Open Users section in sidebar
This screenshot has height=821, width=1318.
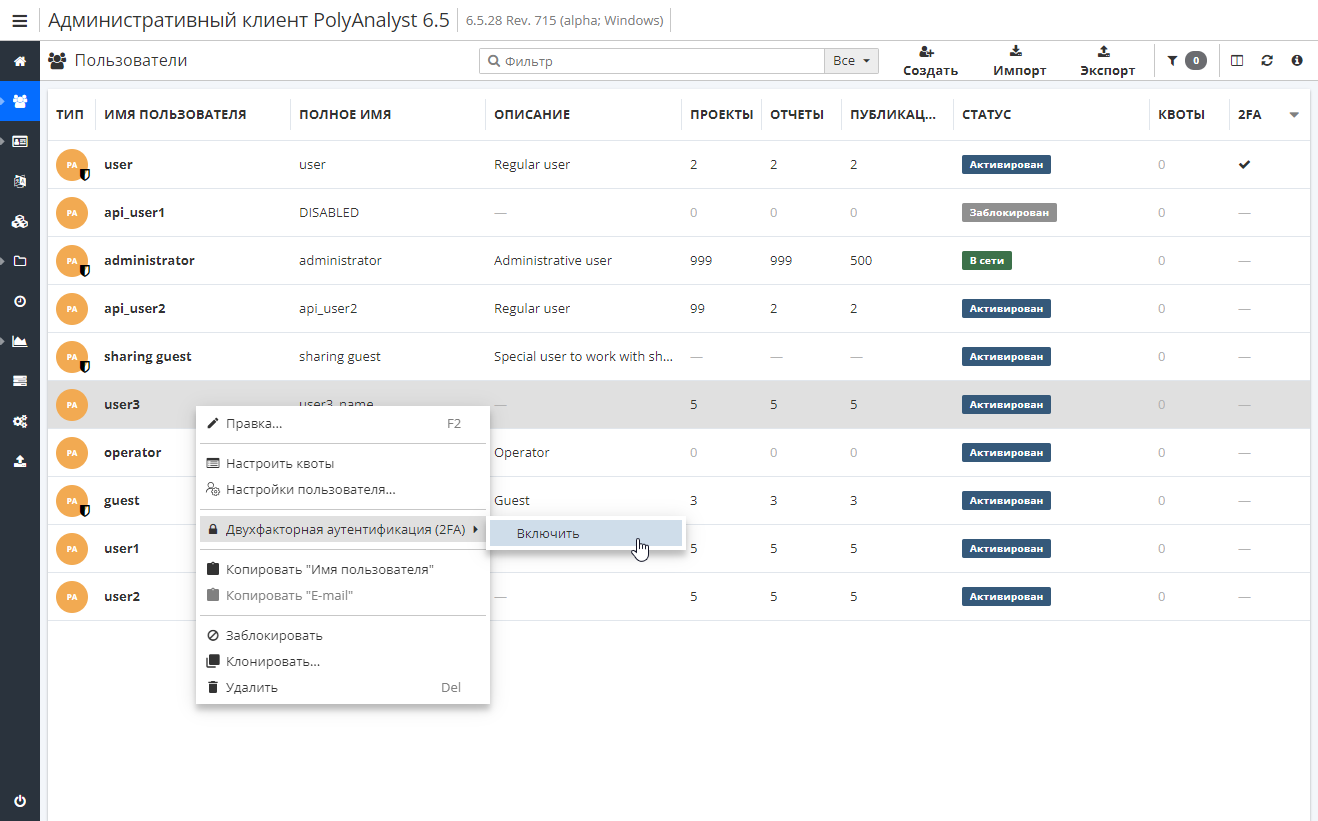point(20,101)
